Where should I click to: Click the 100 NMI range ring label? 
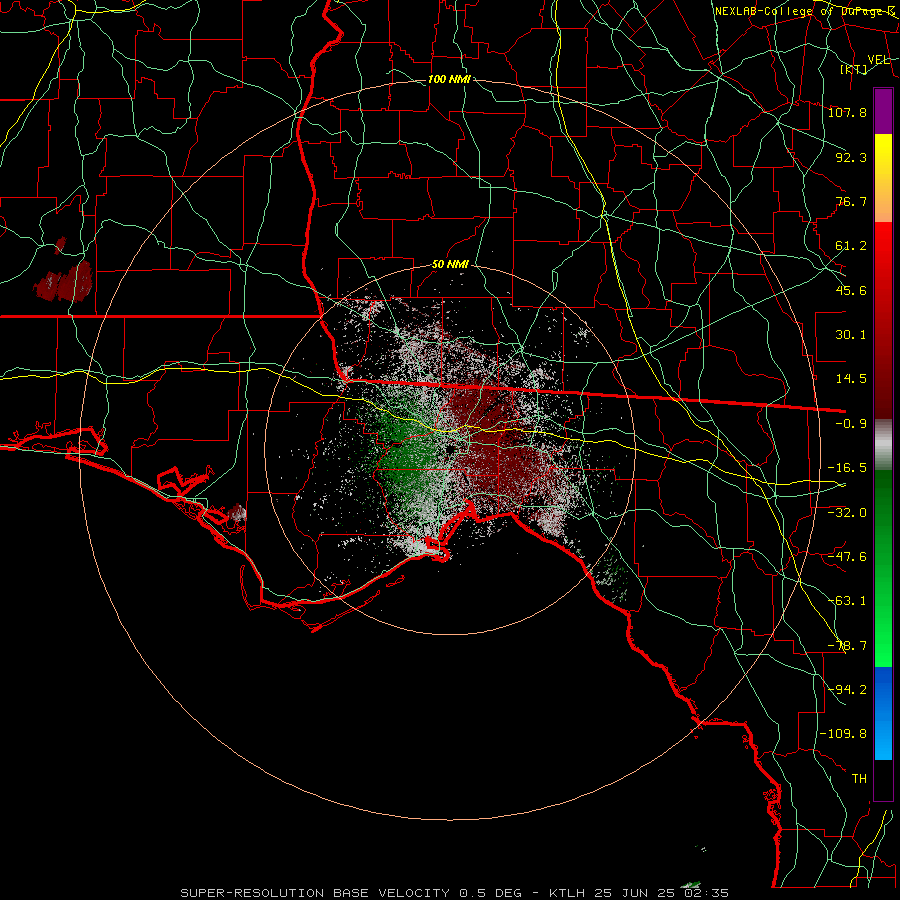449,79
